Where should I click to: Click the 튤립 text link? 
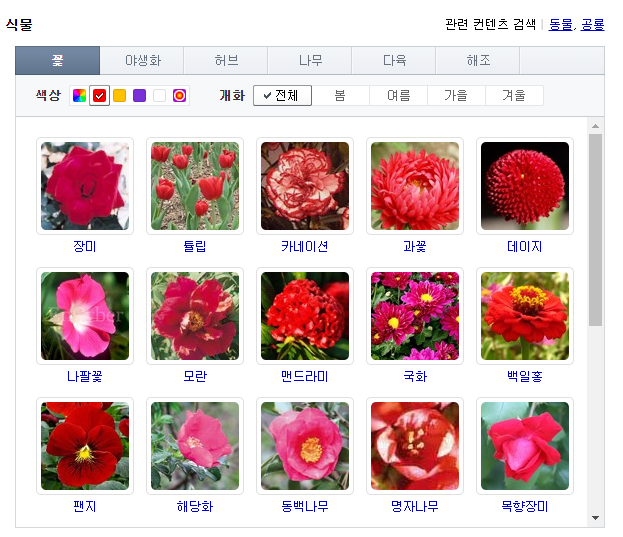195,246
